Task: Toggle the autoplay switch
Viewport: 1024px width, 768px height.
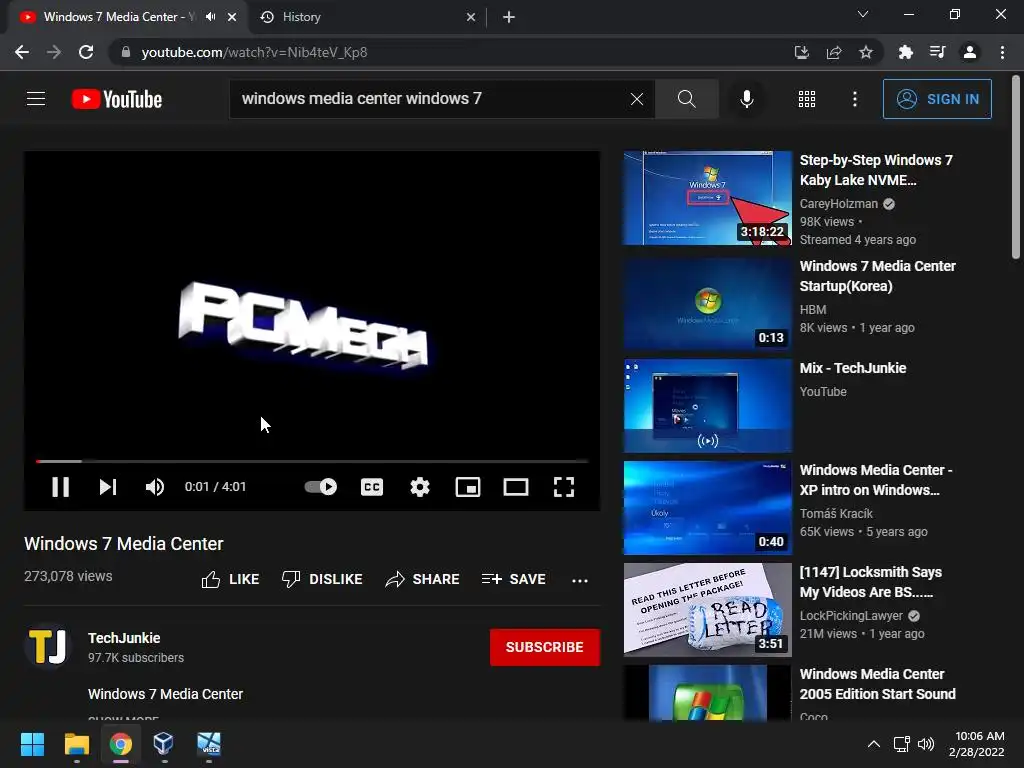Action: [321, 487]
